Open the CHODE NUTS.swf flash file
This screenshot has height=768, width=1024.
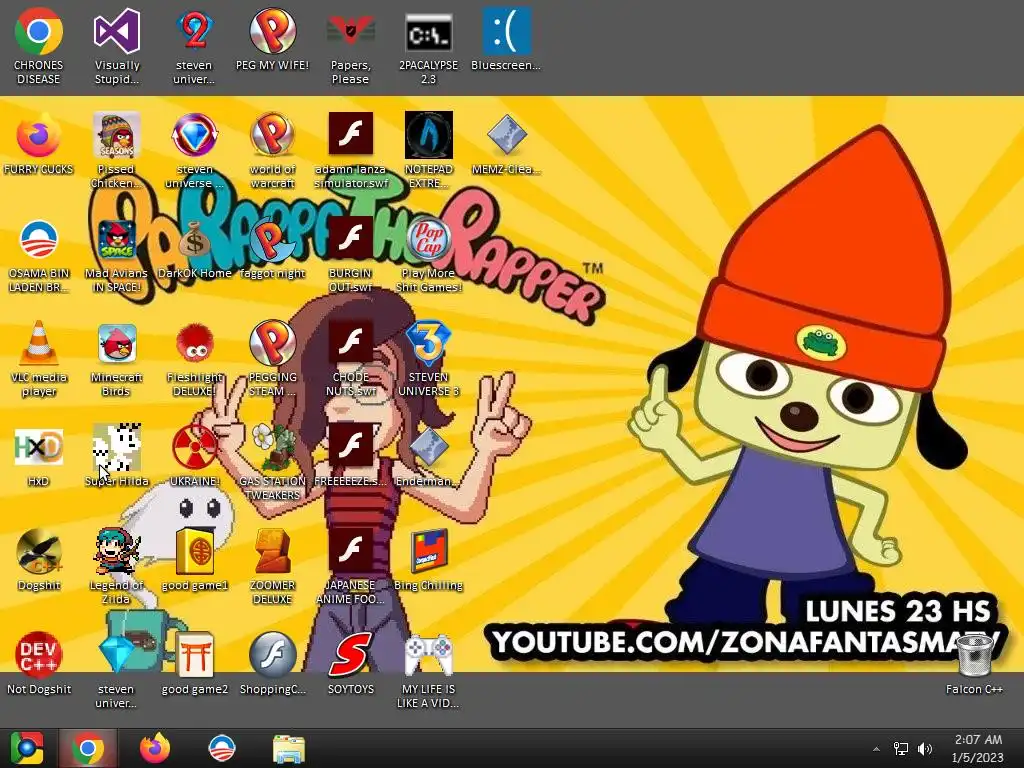pos(351,344)
